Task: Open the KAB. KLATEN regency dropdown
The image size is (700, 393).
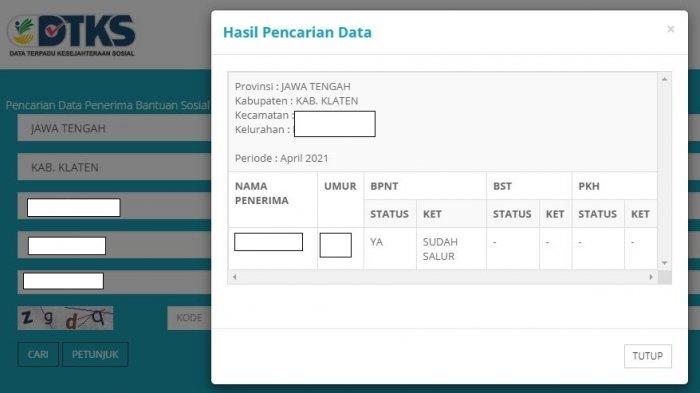Action: pos(114,167)
